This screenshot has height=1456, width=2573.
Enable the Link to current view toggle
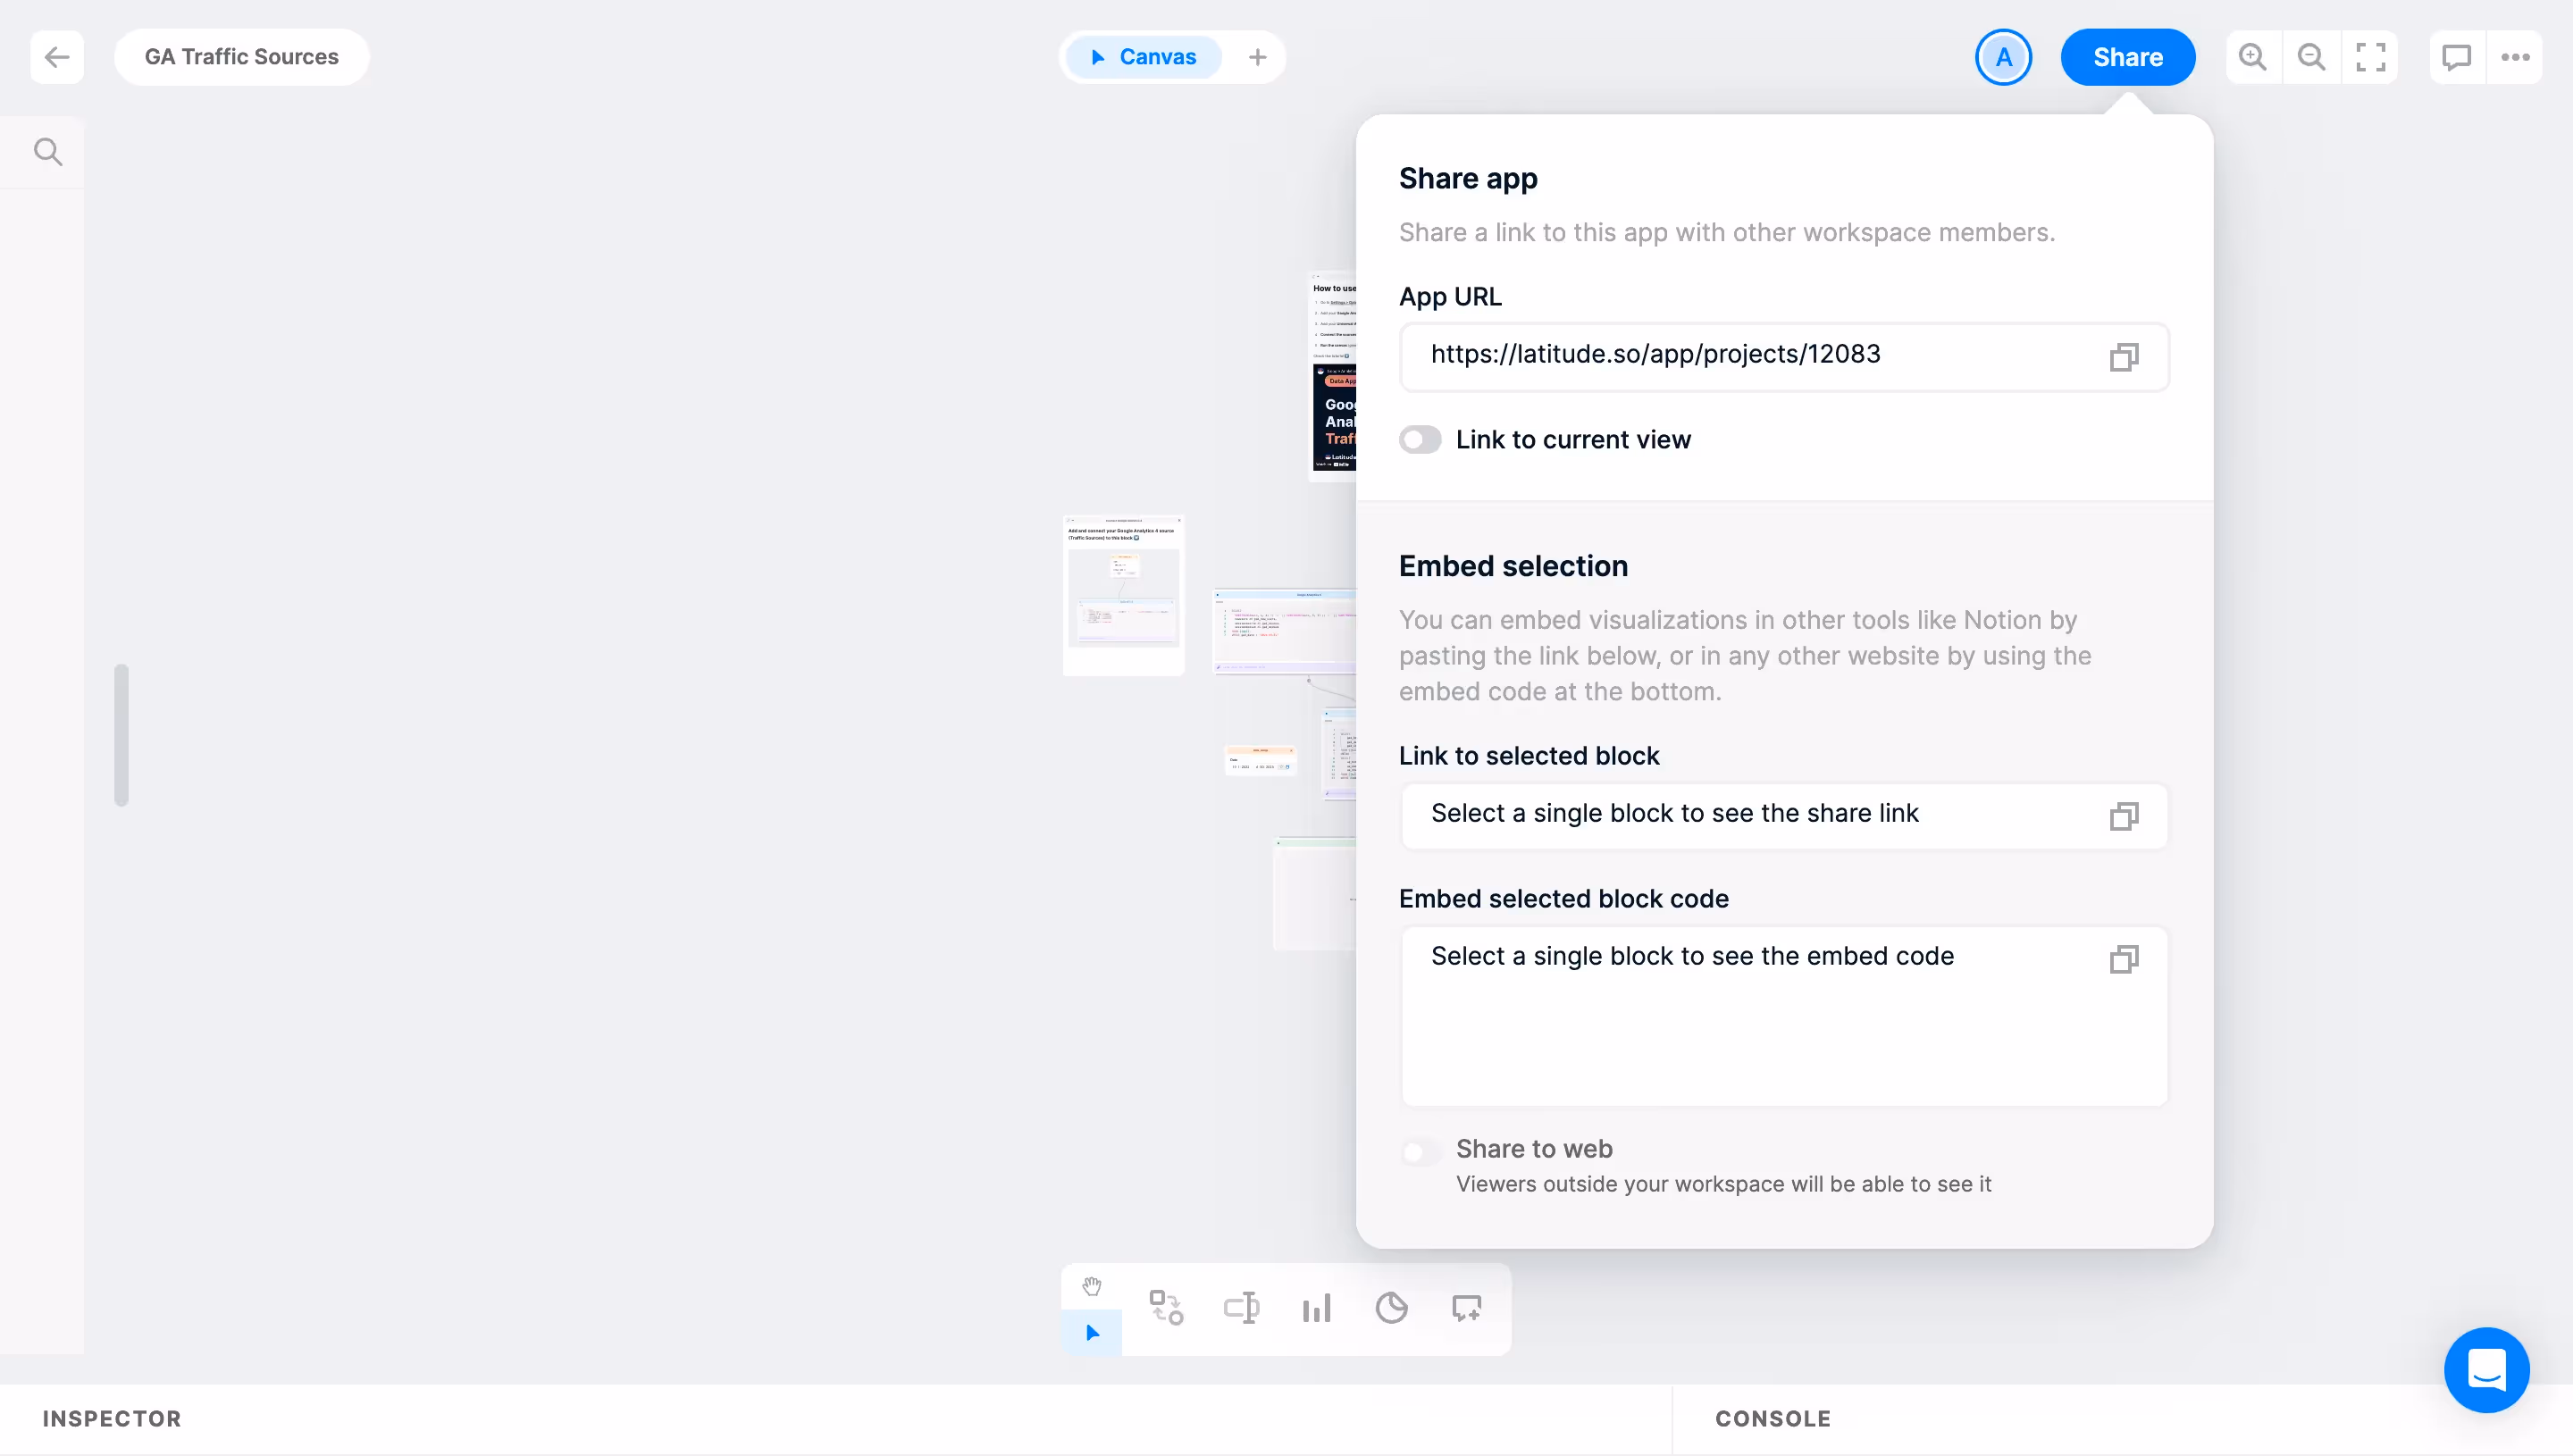1419,439
